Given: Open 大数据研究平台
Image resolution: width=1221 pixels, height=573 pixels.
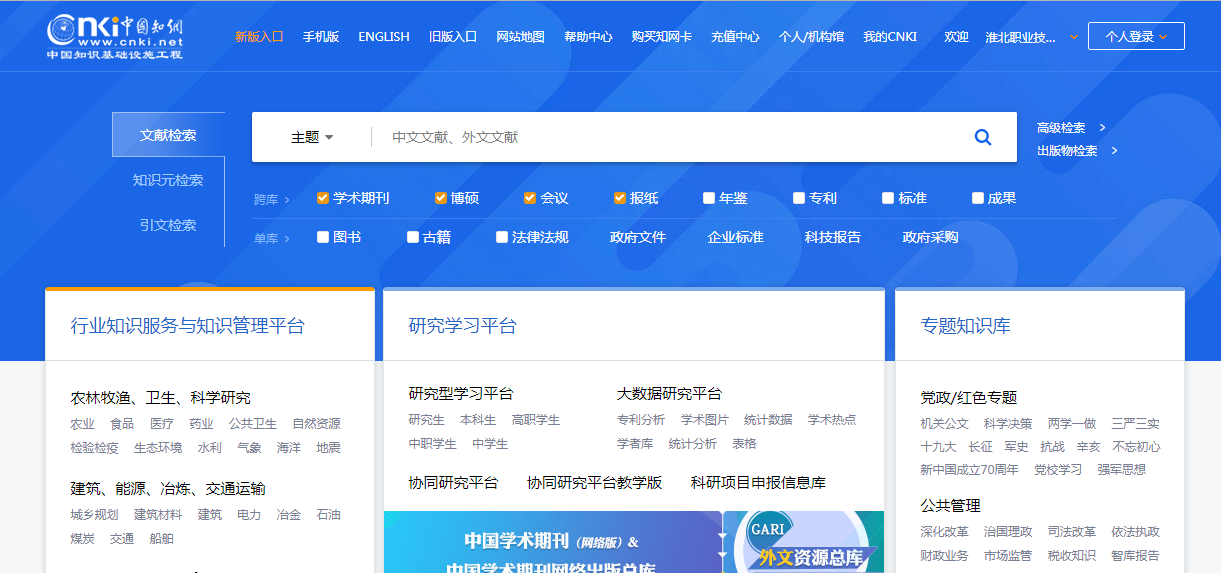Looking at the screenshot, I should (669, 394).
